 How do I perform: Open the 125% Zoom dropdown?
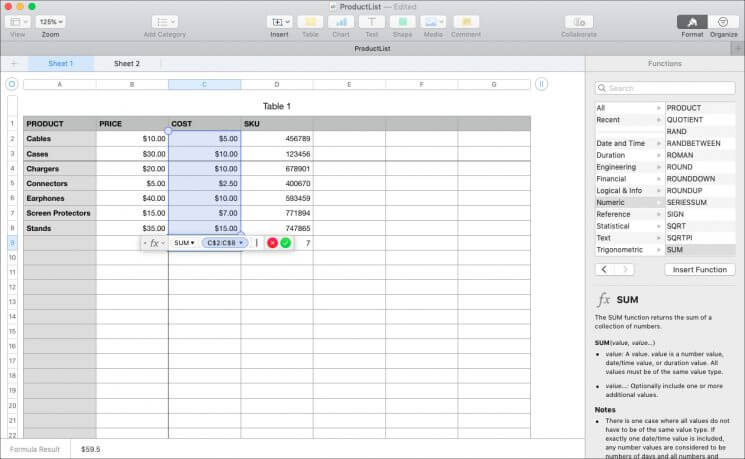tap(50, 21)
